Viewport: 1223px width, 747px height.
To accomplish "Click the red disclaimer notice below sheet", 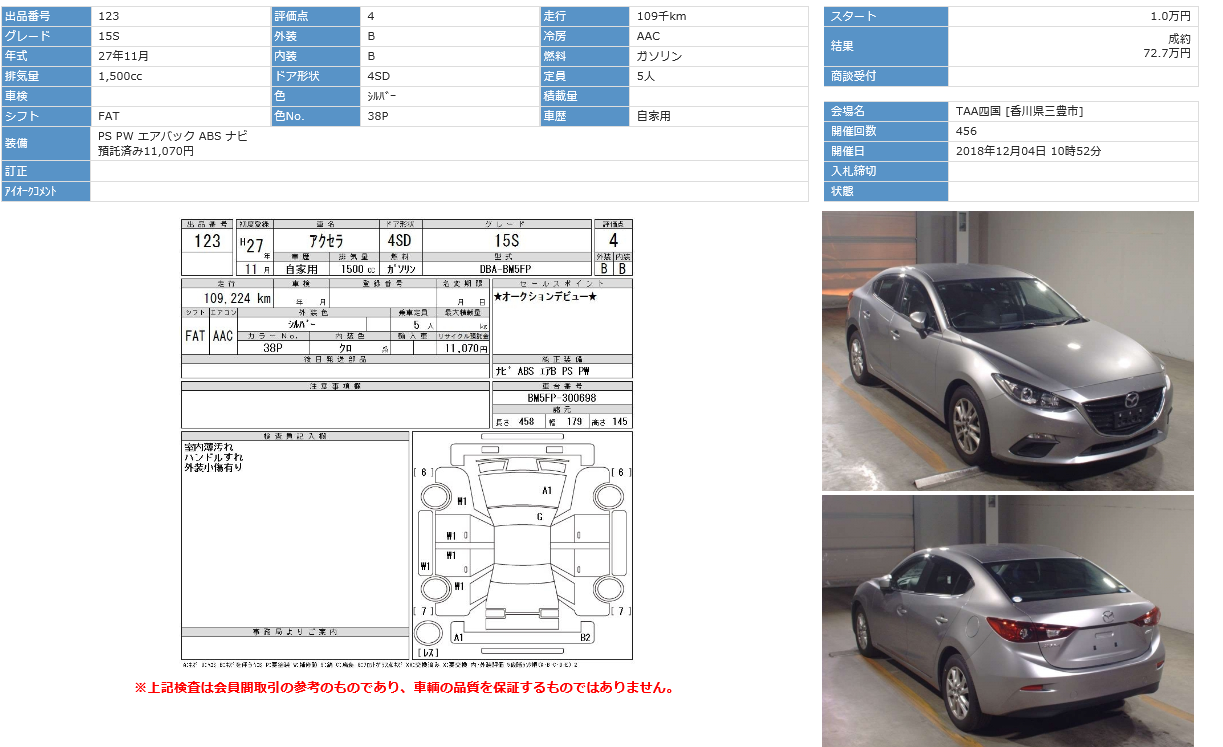I will (x=404, y=688).
